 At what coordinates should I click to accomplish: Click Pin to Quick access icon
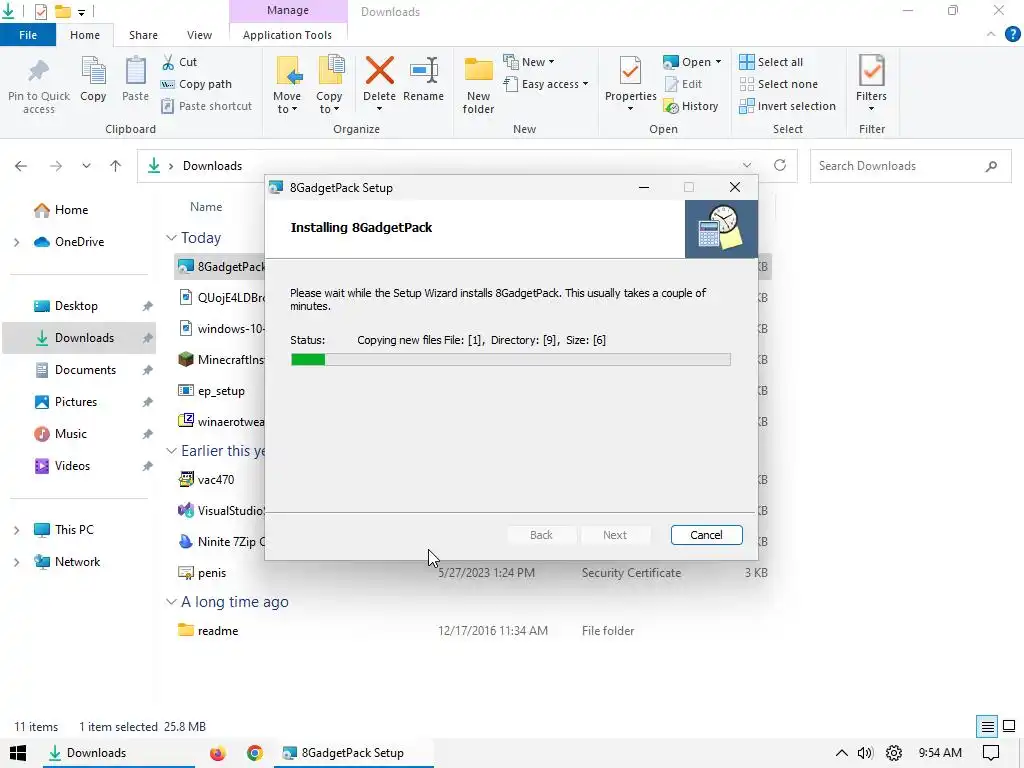tap(39, 72)
